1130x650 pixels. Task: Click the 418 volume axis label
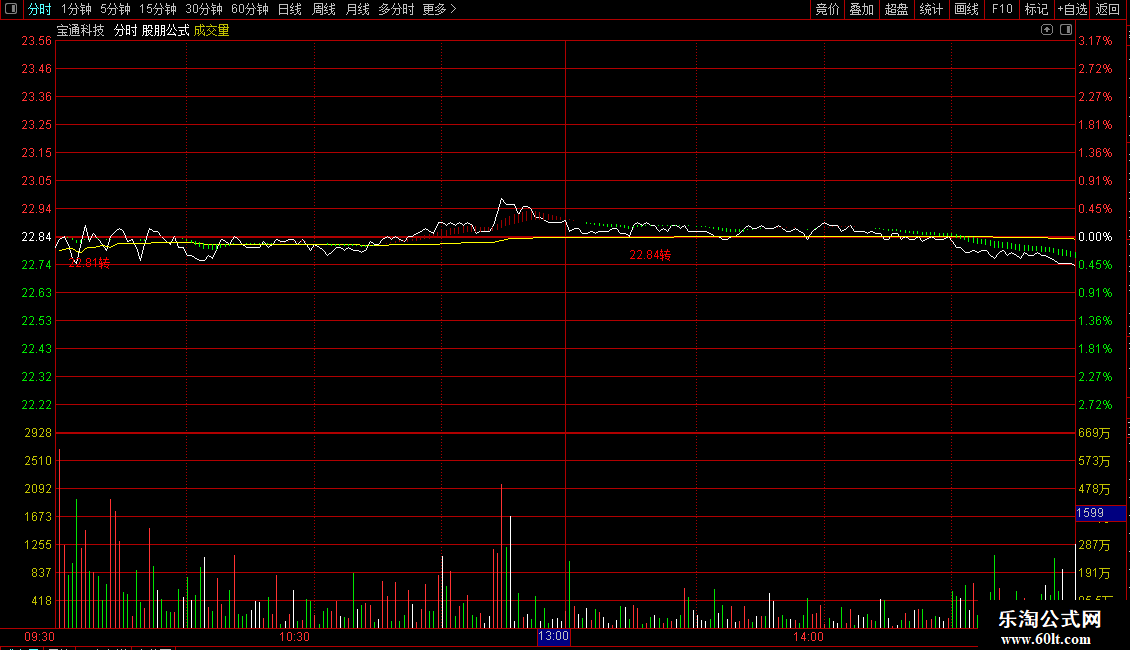point(41,601)
